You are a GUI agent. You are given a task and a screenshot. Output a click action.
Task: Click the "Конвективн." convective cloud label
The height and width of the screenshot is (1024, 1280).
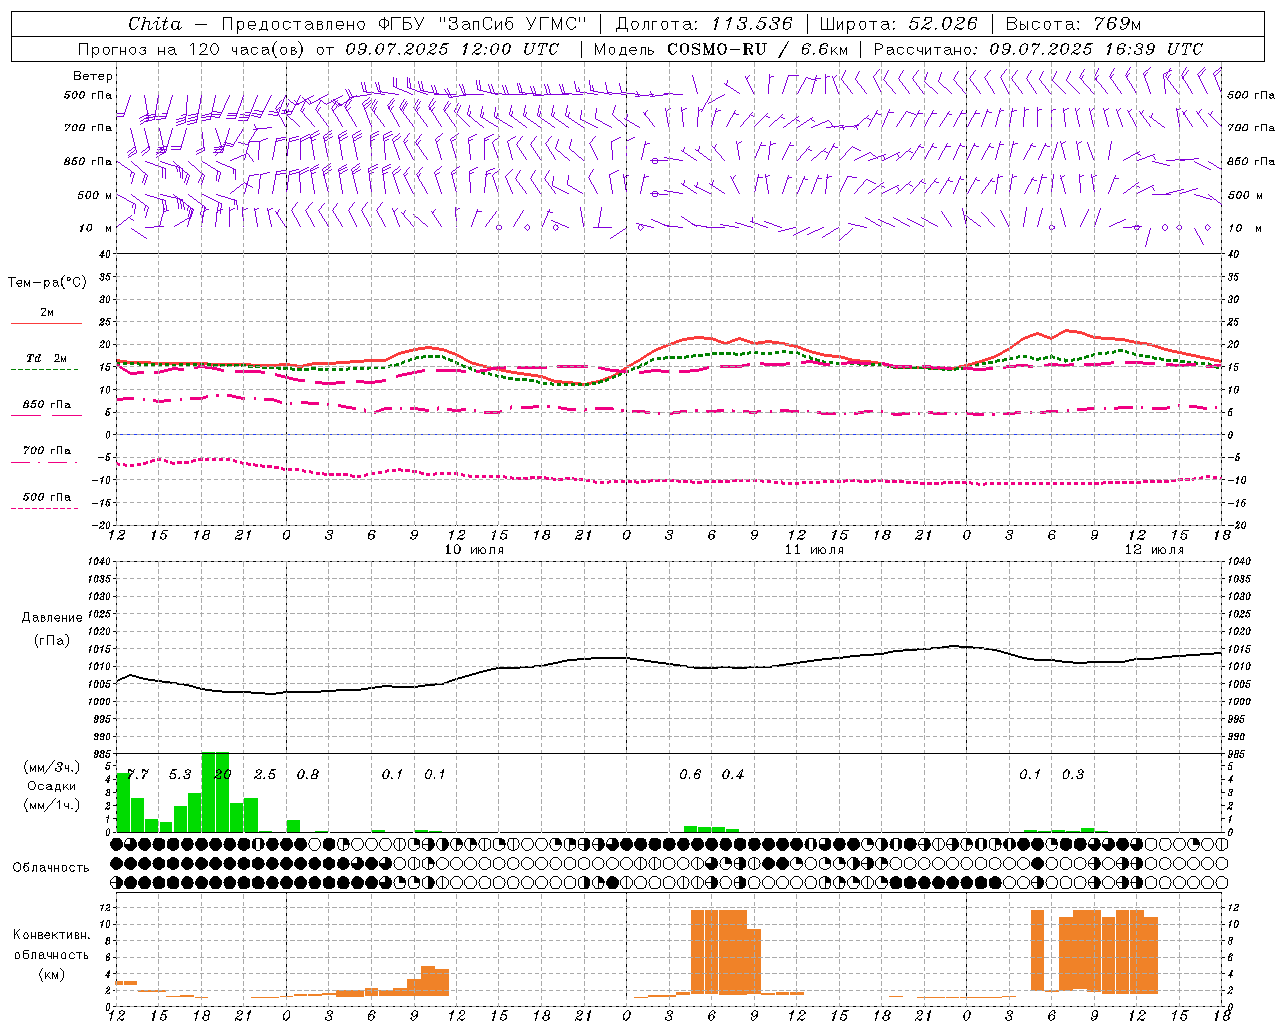51,935
